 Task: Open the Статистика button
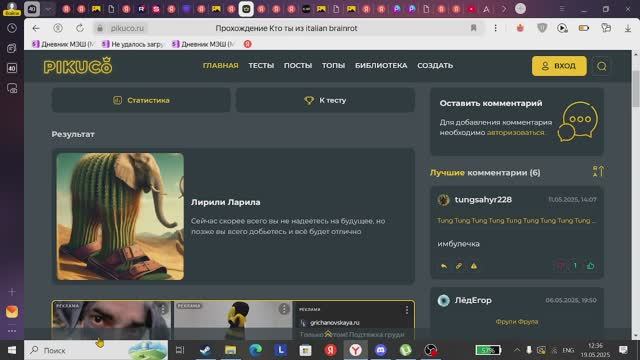(x=141, y=100)
